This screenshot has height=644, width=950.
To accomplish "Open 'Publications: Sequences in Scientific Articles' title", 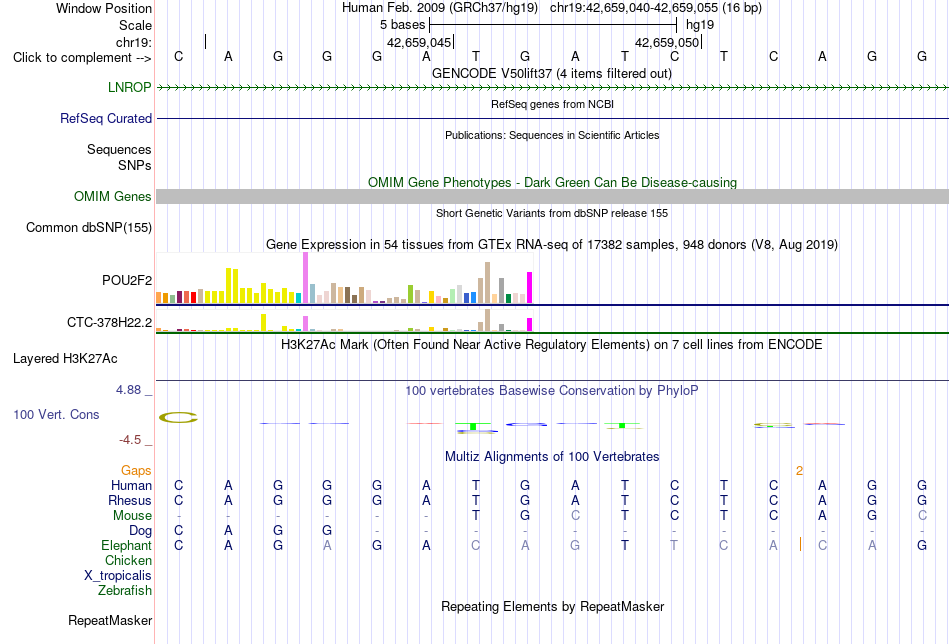I will click(552, 135).
